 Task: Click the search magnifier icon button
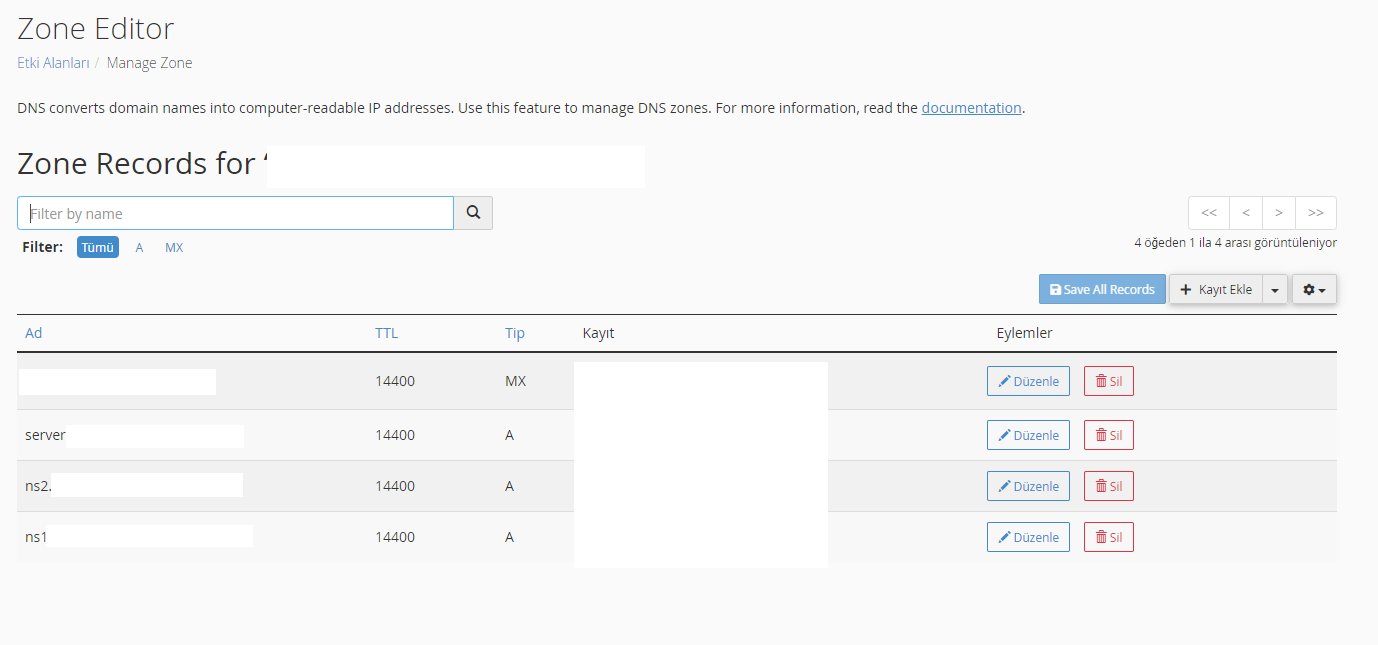coord(473,213)
